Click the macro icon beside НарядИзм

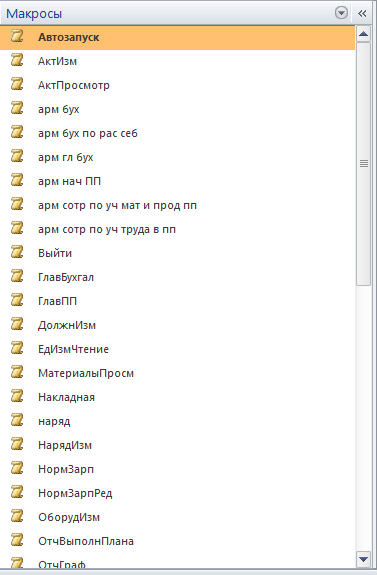coord(17,444)
